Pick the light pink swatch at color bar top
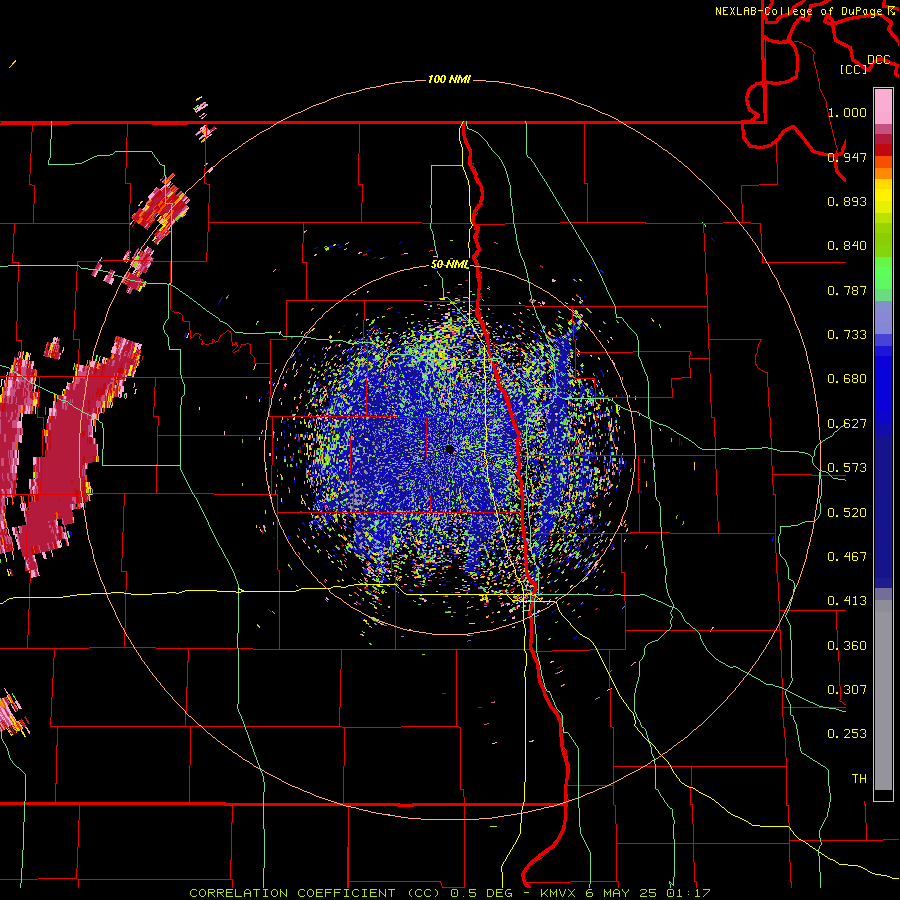 (x=883, y=106)
